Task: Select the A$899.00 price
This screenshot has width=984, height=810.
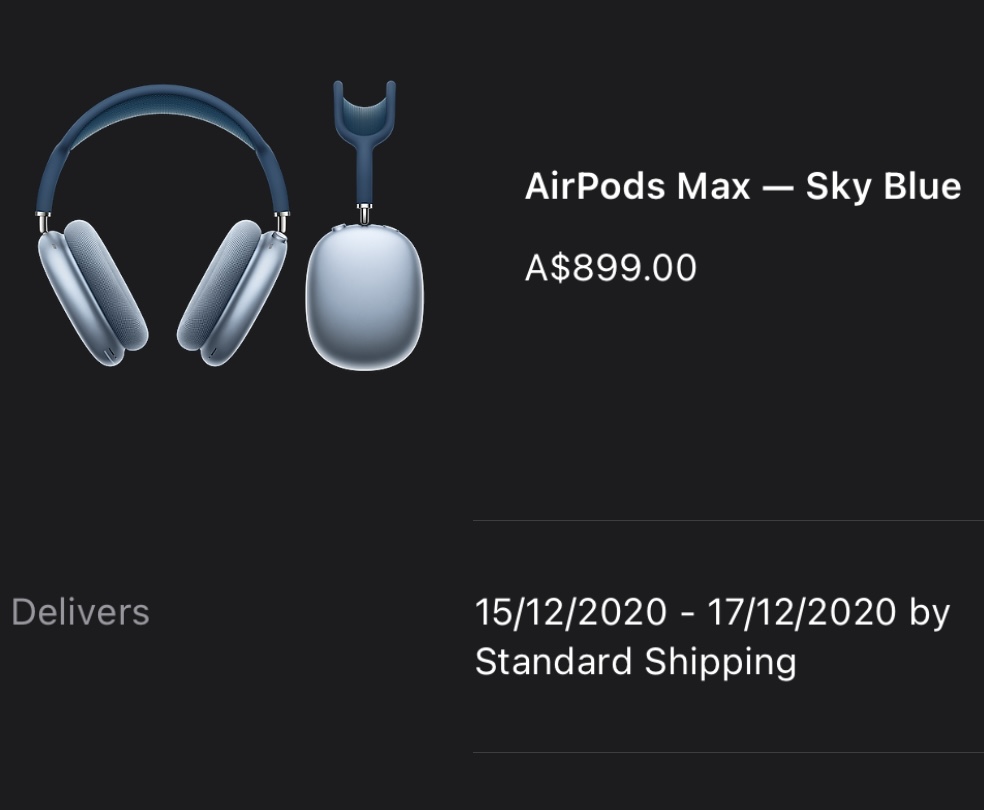Action: (x=610, y=268)
